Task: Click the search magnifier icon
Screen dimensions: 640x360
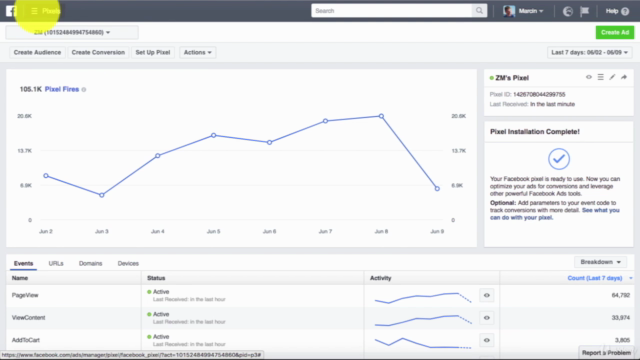Action: (479, 11)
